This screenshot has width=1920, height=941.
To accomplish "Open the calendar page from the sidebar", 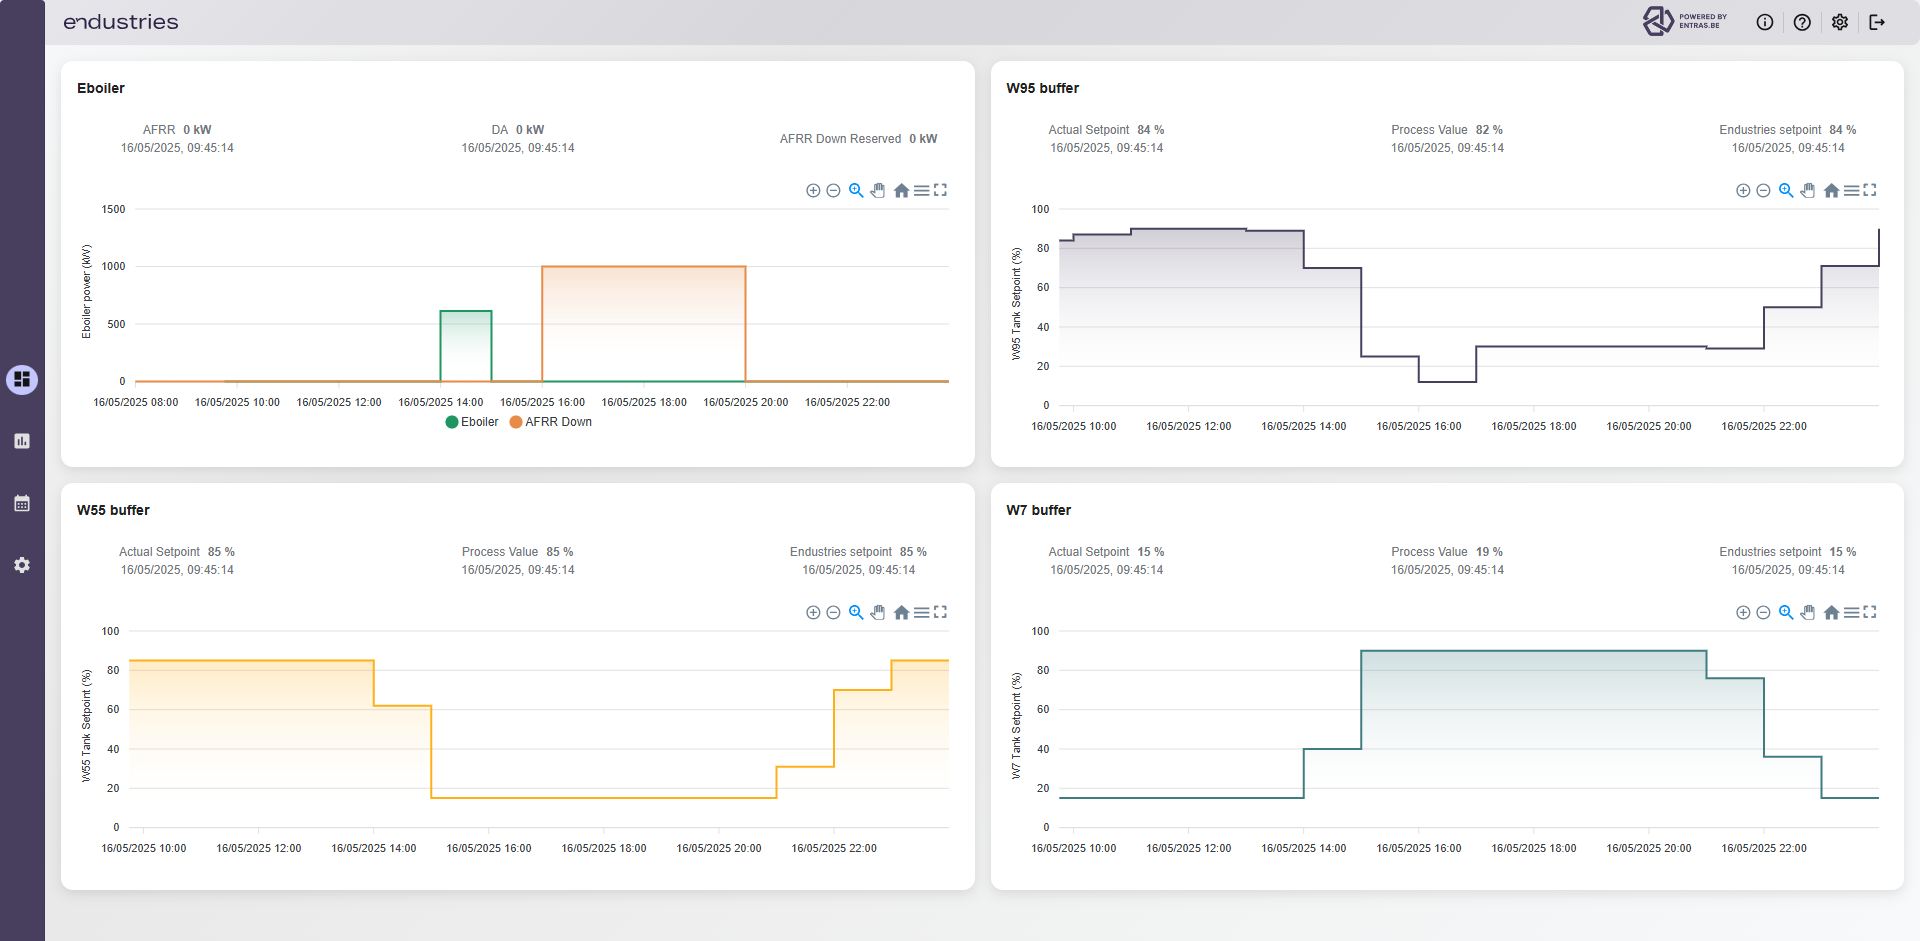I will click(22, 503).
